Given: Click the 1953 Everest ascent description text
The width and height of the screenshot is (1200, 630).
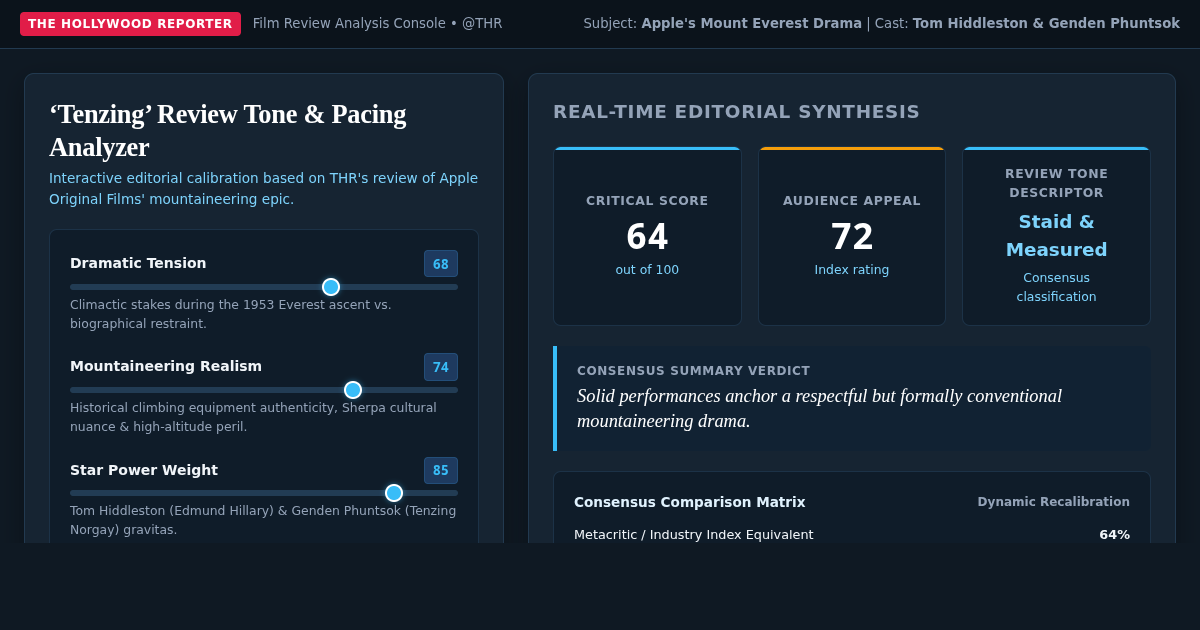Looking at the screenshot, I should pyautogui.click(x=231, y=314).
